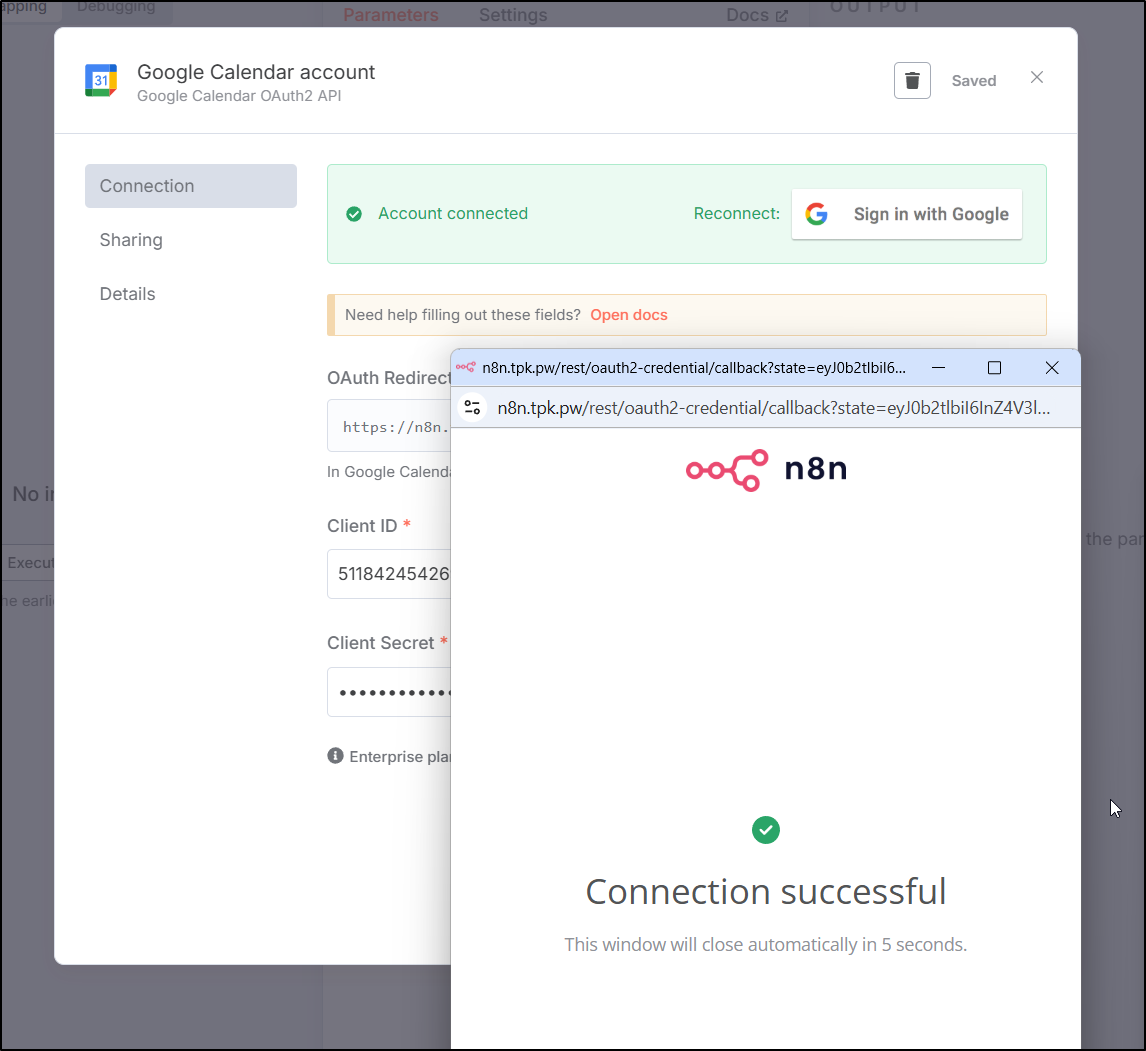Image resolution: width=1146 pixels, height=1051 pixels.
Task: Click the 'Google Calendar OAuth2 API' subtitle
Action: click(239, 96)
